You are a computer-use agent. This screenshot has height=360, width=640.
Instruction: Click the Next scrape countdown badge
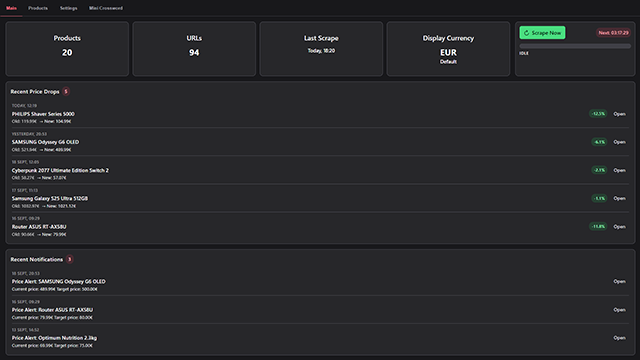[613, 33]
